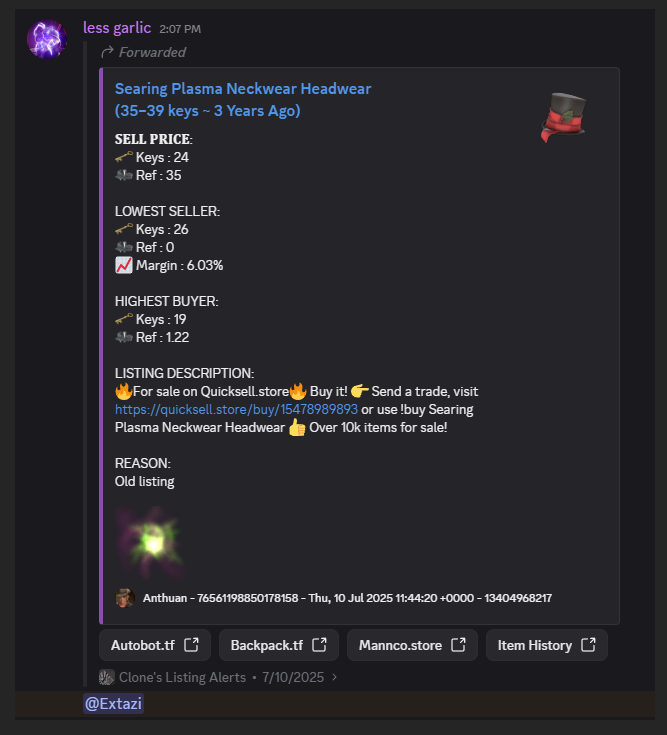Click the Clone's Listing Alerts server icon
Viewport: 667px width, 735px height.
point(106,677)
